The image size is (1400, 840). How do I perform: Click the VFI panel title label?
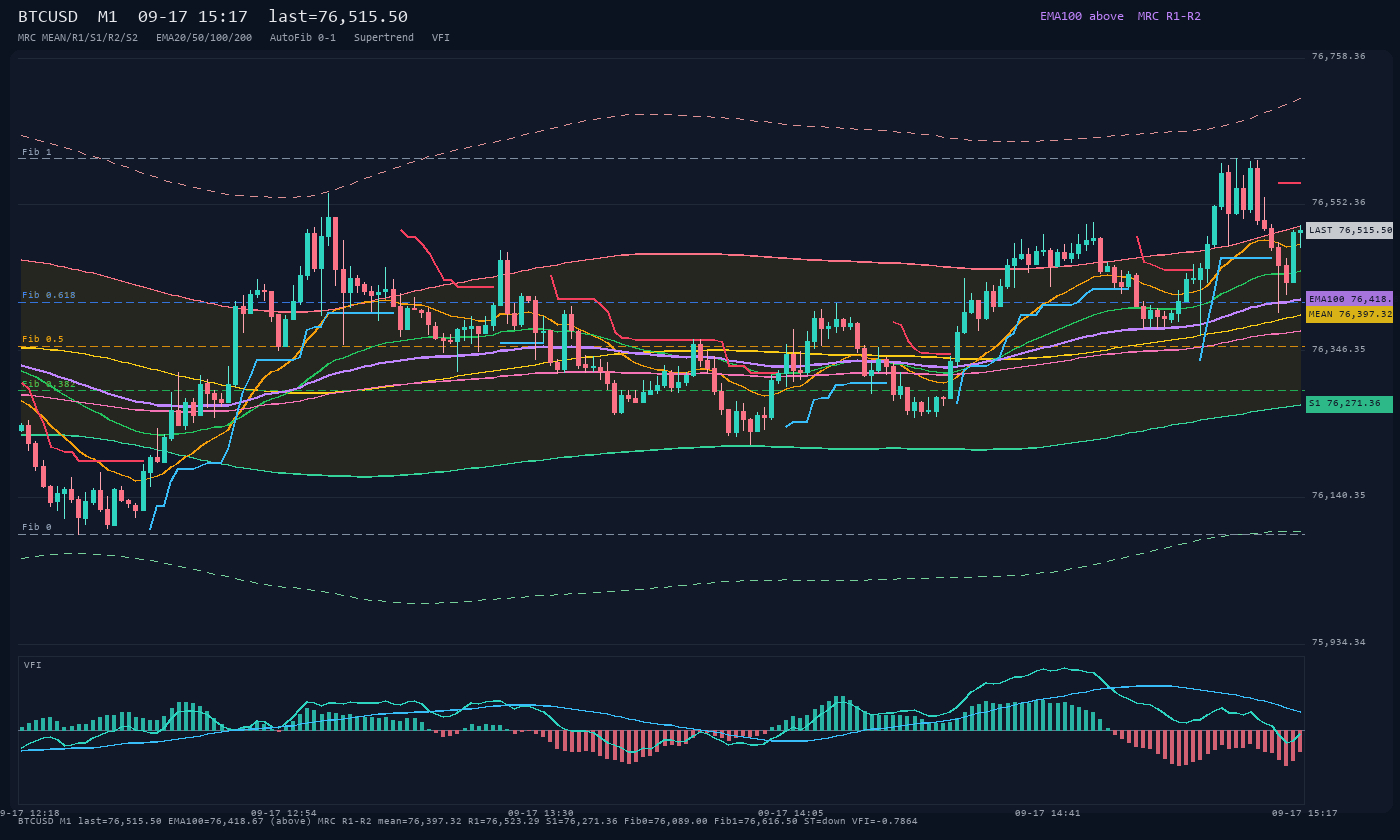pos(33,665)
